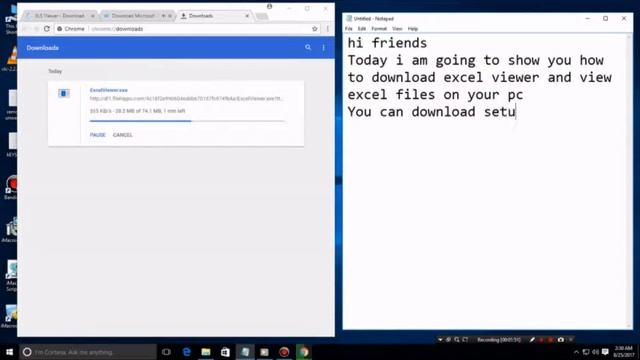Click the taskbar clock showing 2:30 AM

(624, 352)
